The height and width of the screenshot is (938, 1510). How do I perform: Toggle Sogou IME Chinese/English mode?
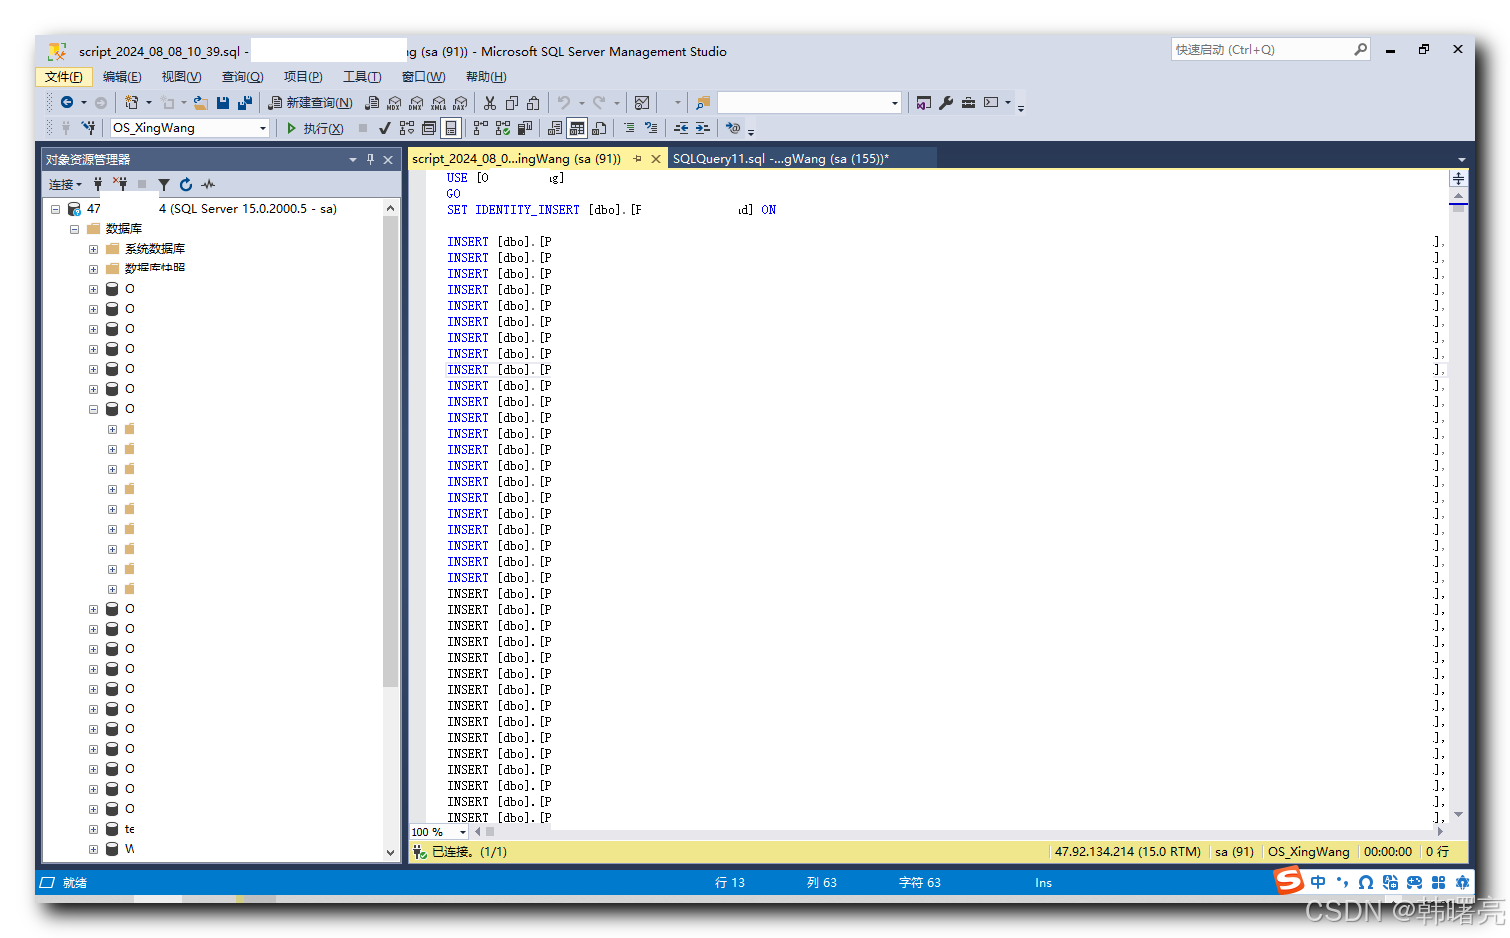tap(1318, 882)
